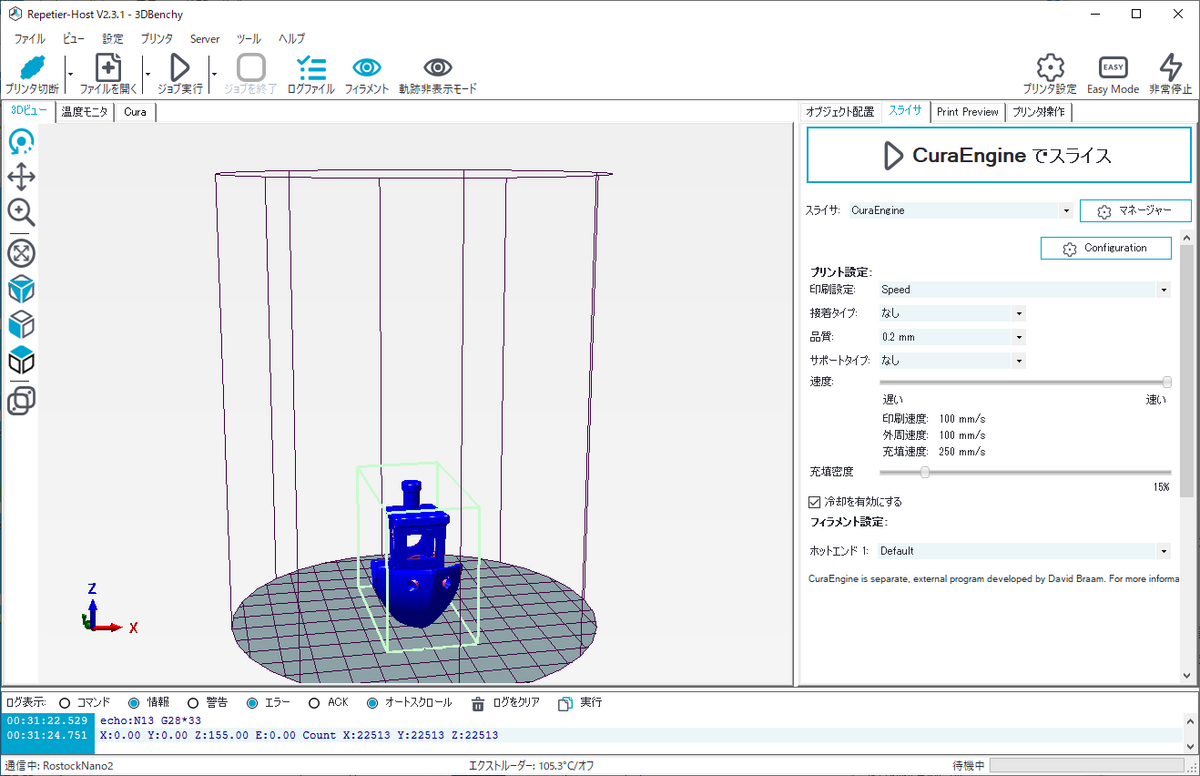Toggle the エラー log filter
This screenshot has height=776, width=1200.
(252, 703)
